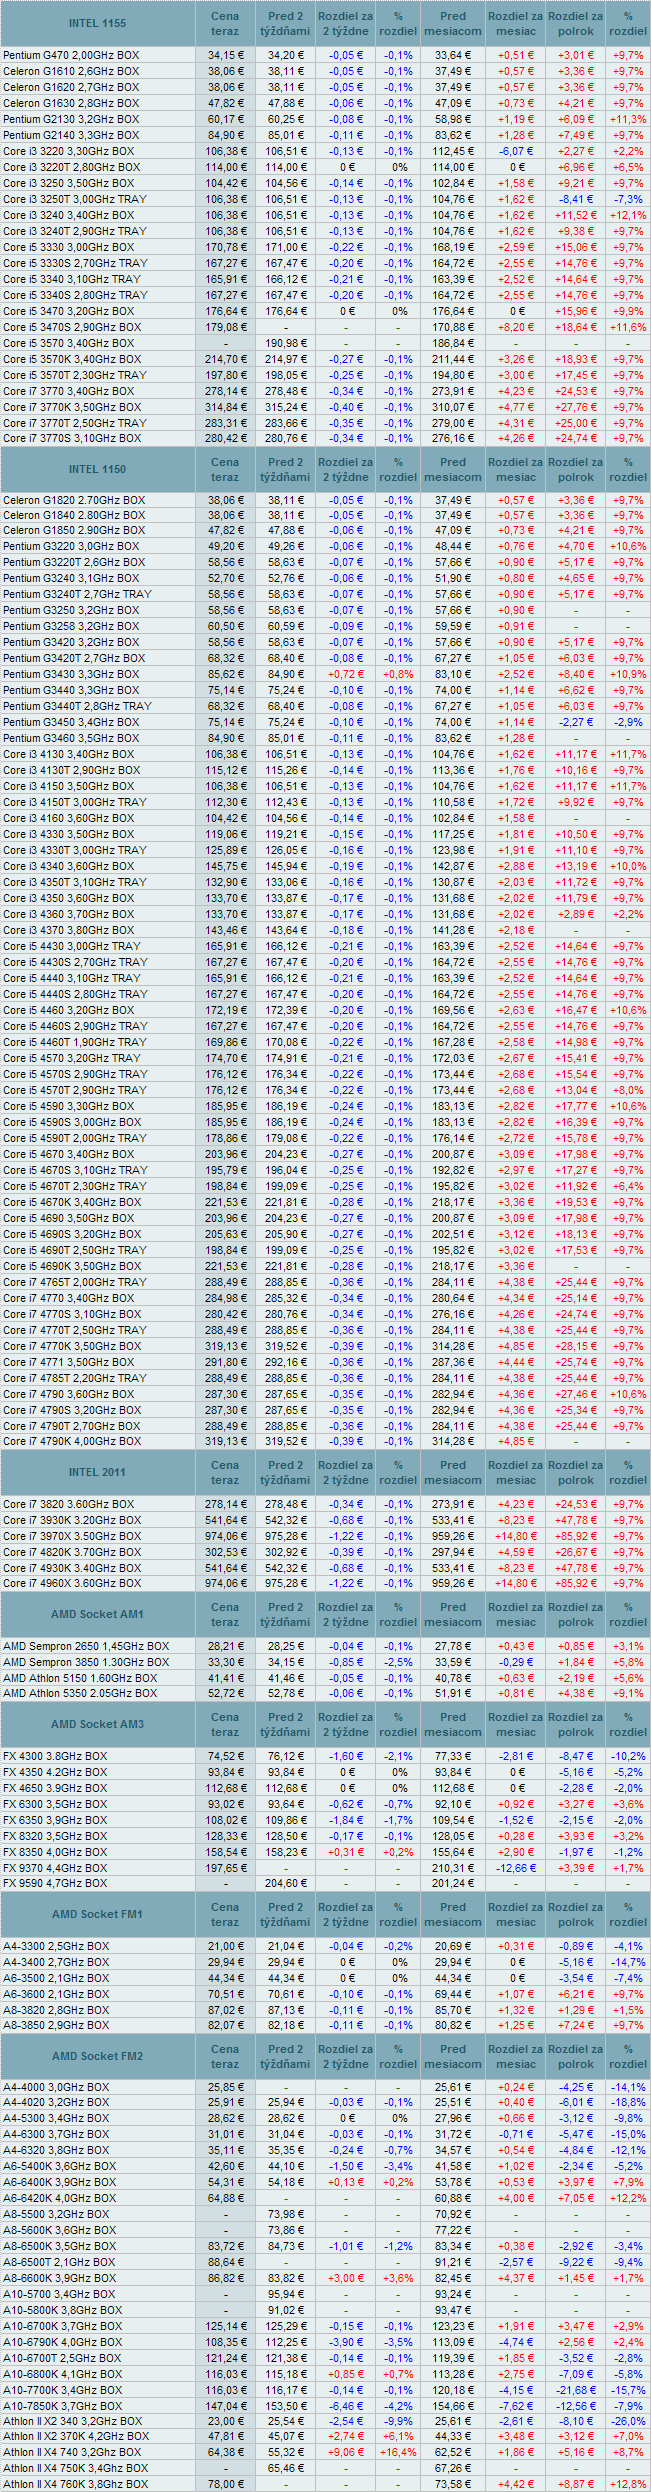
Task: Click +0,72 € two-week difference for Pentium G3430
Action: 346,674
